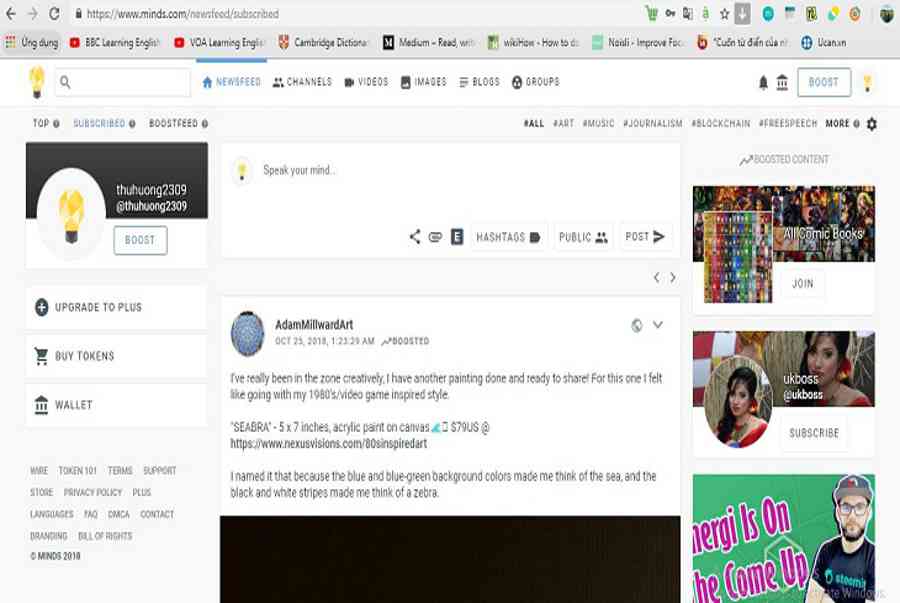Click the notification bell icon
This screenshot has width=900, height=603.
(x=763, y=83)
